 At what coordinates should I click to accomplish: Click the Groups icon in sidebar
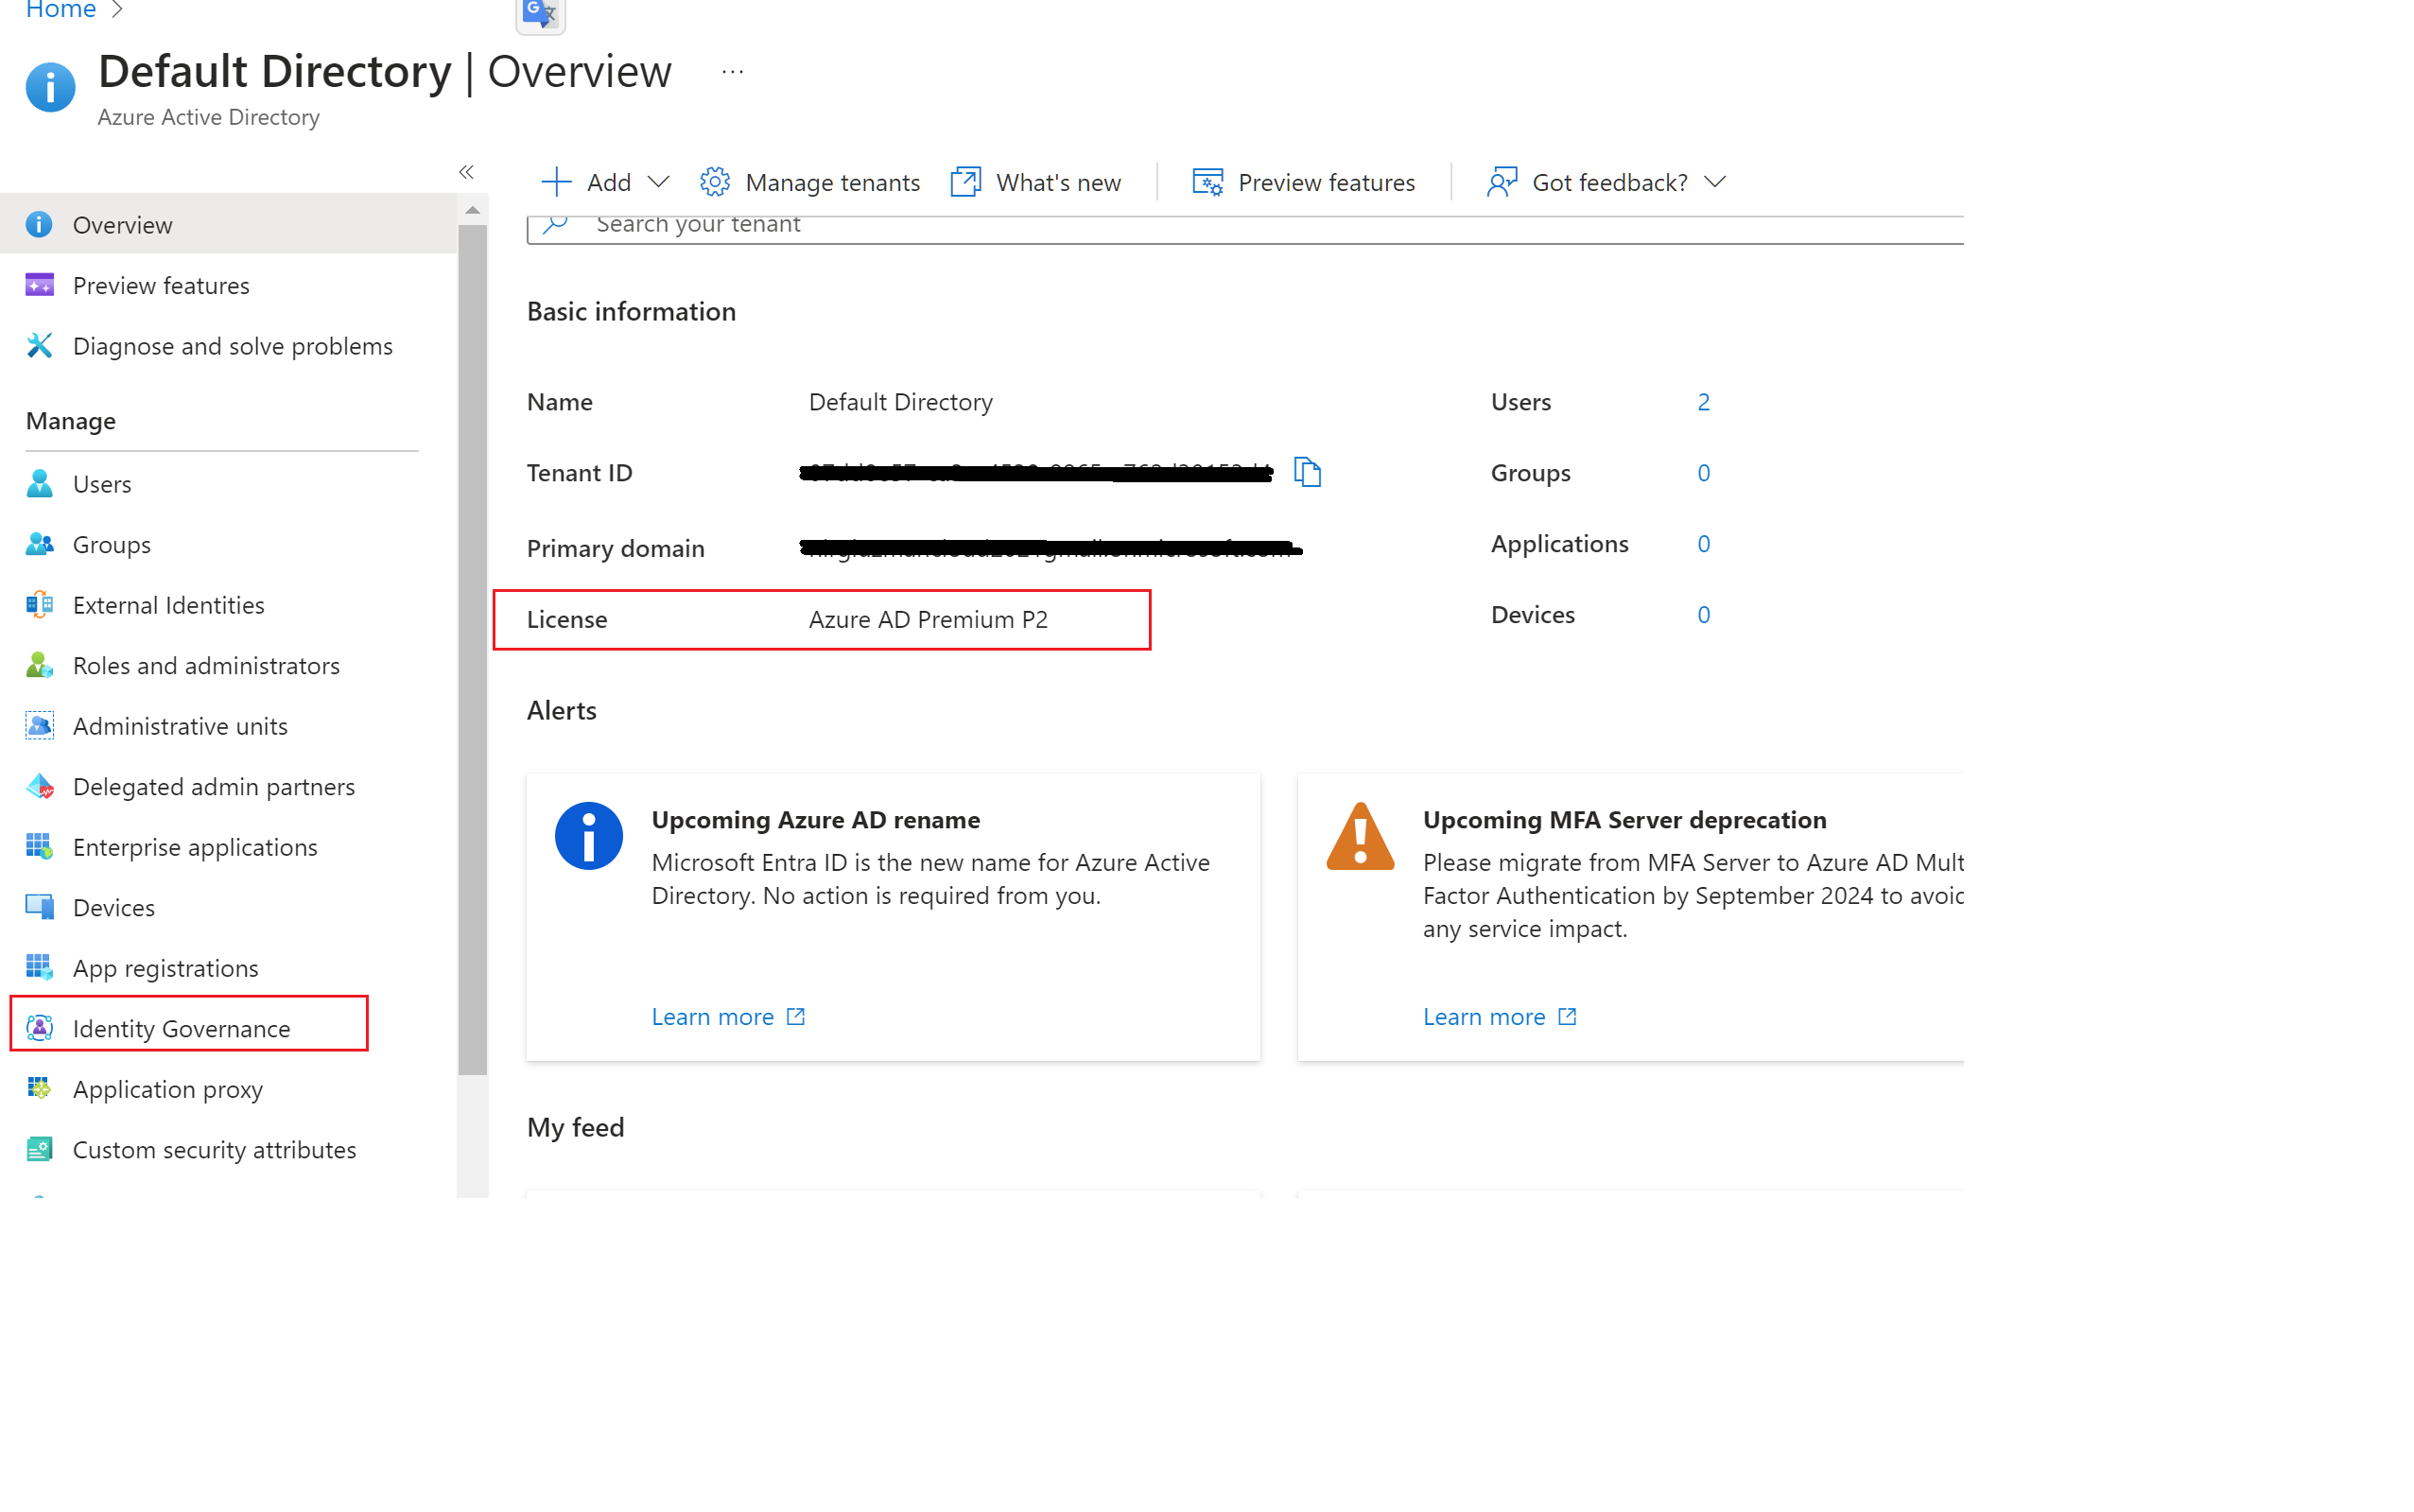[39, 544]
